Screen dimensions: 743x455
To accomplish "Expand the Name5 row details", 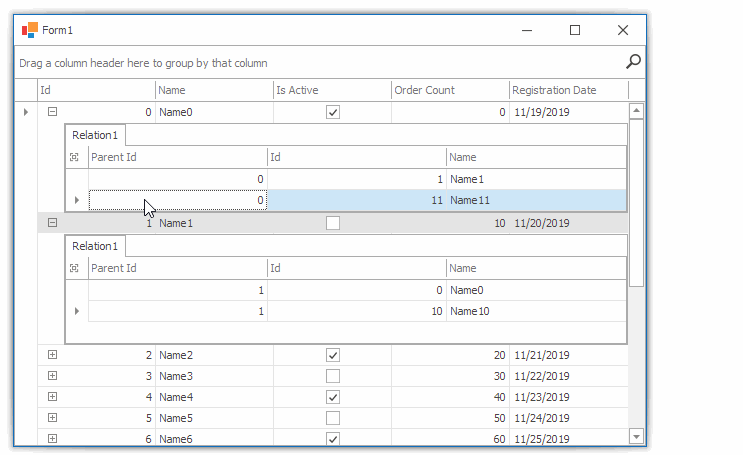I will coord(53,418).
